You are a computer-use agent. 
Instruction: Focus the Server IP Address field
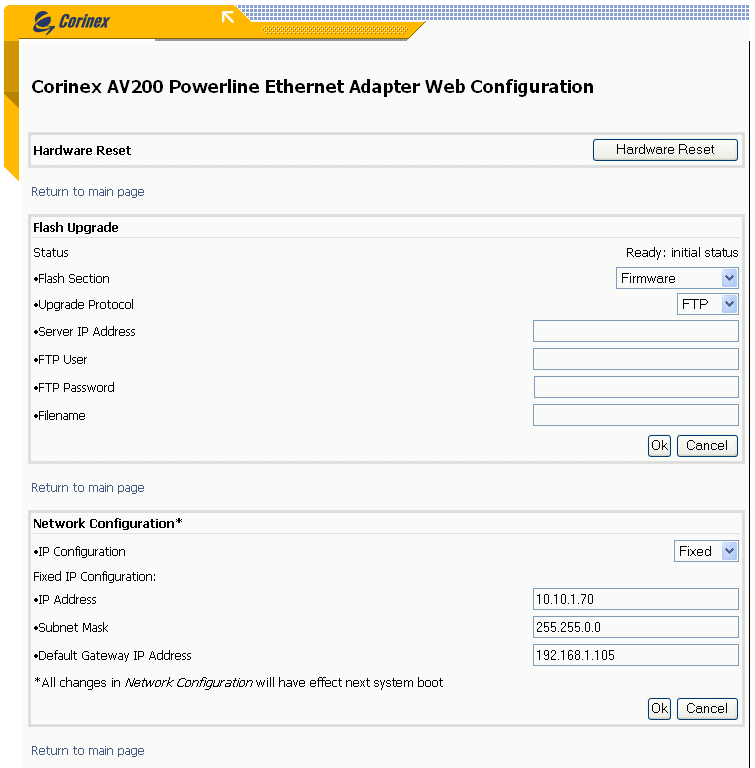tap(635, 331)
